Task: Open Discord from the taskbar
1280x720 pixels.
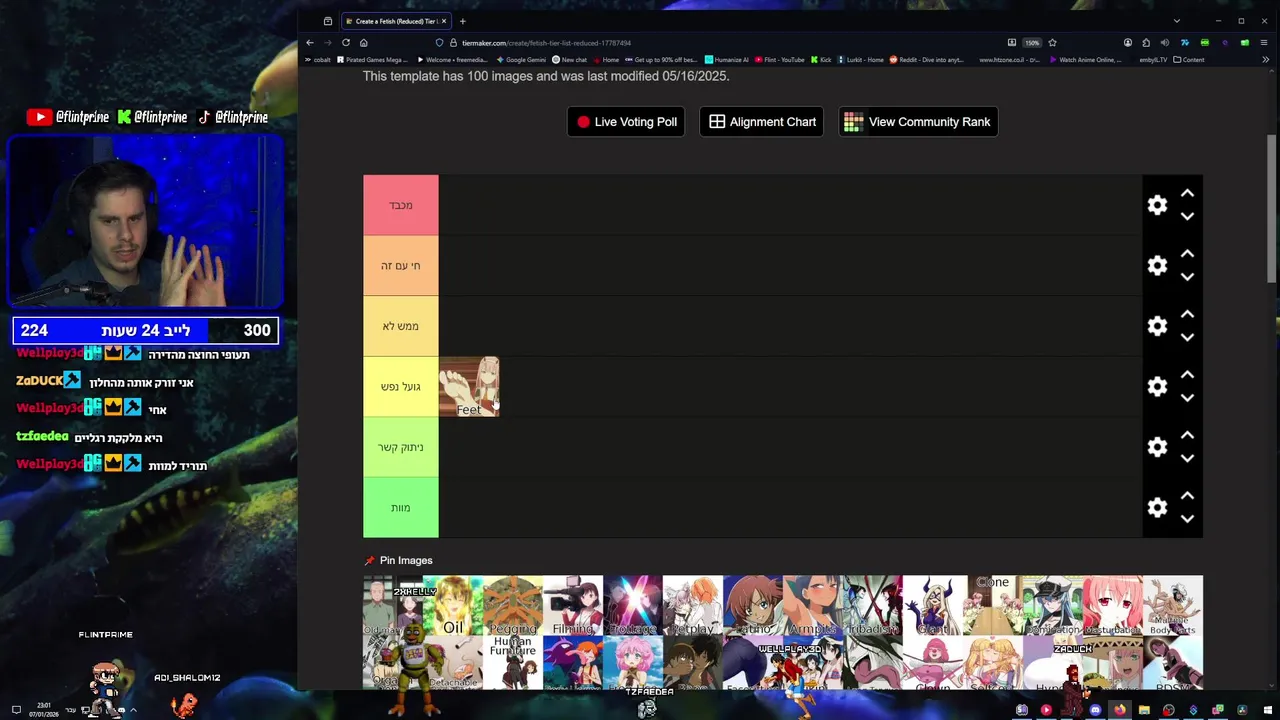Action: tap(1095, 710)
